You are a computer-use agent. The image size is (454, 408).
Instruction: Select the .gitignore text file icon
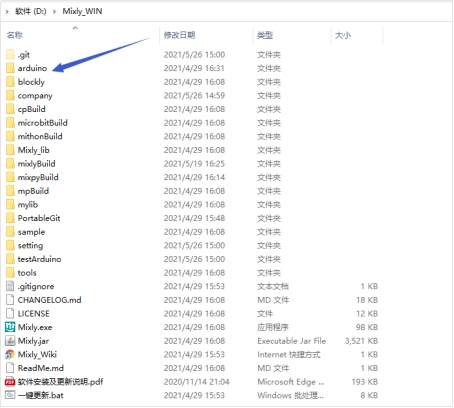coord(10,286)
